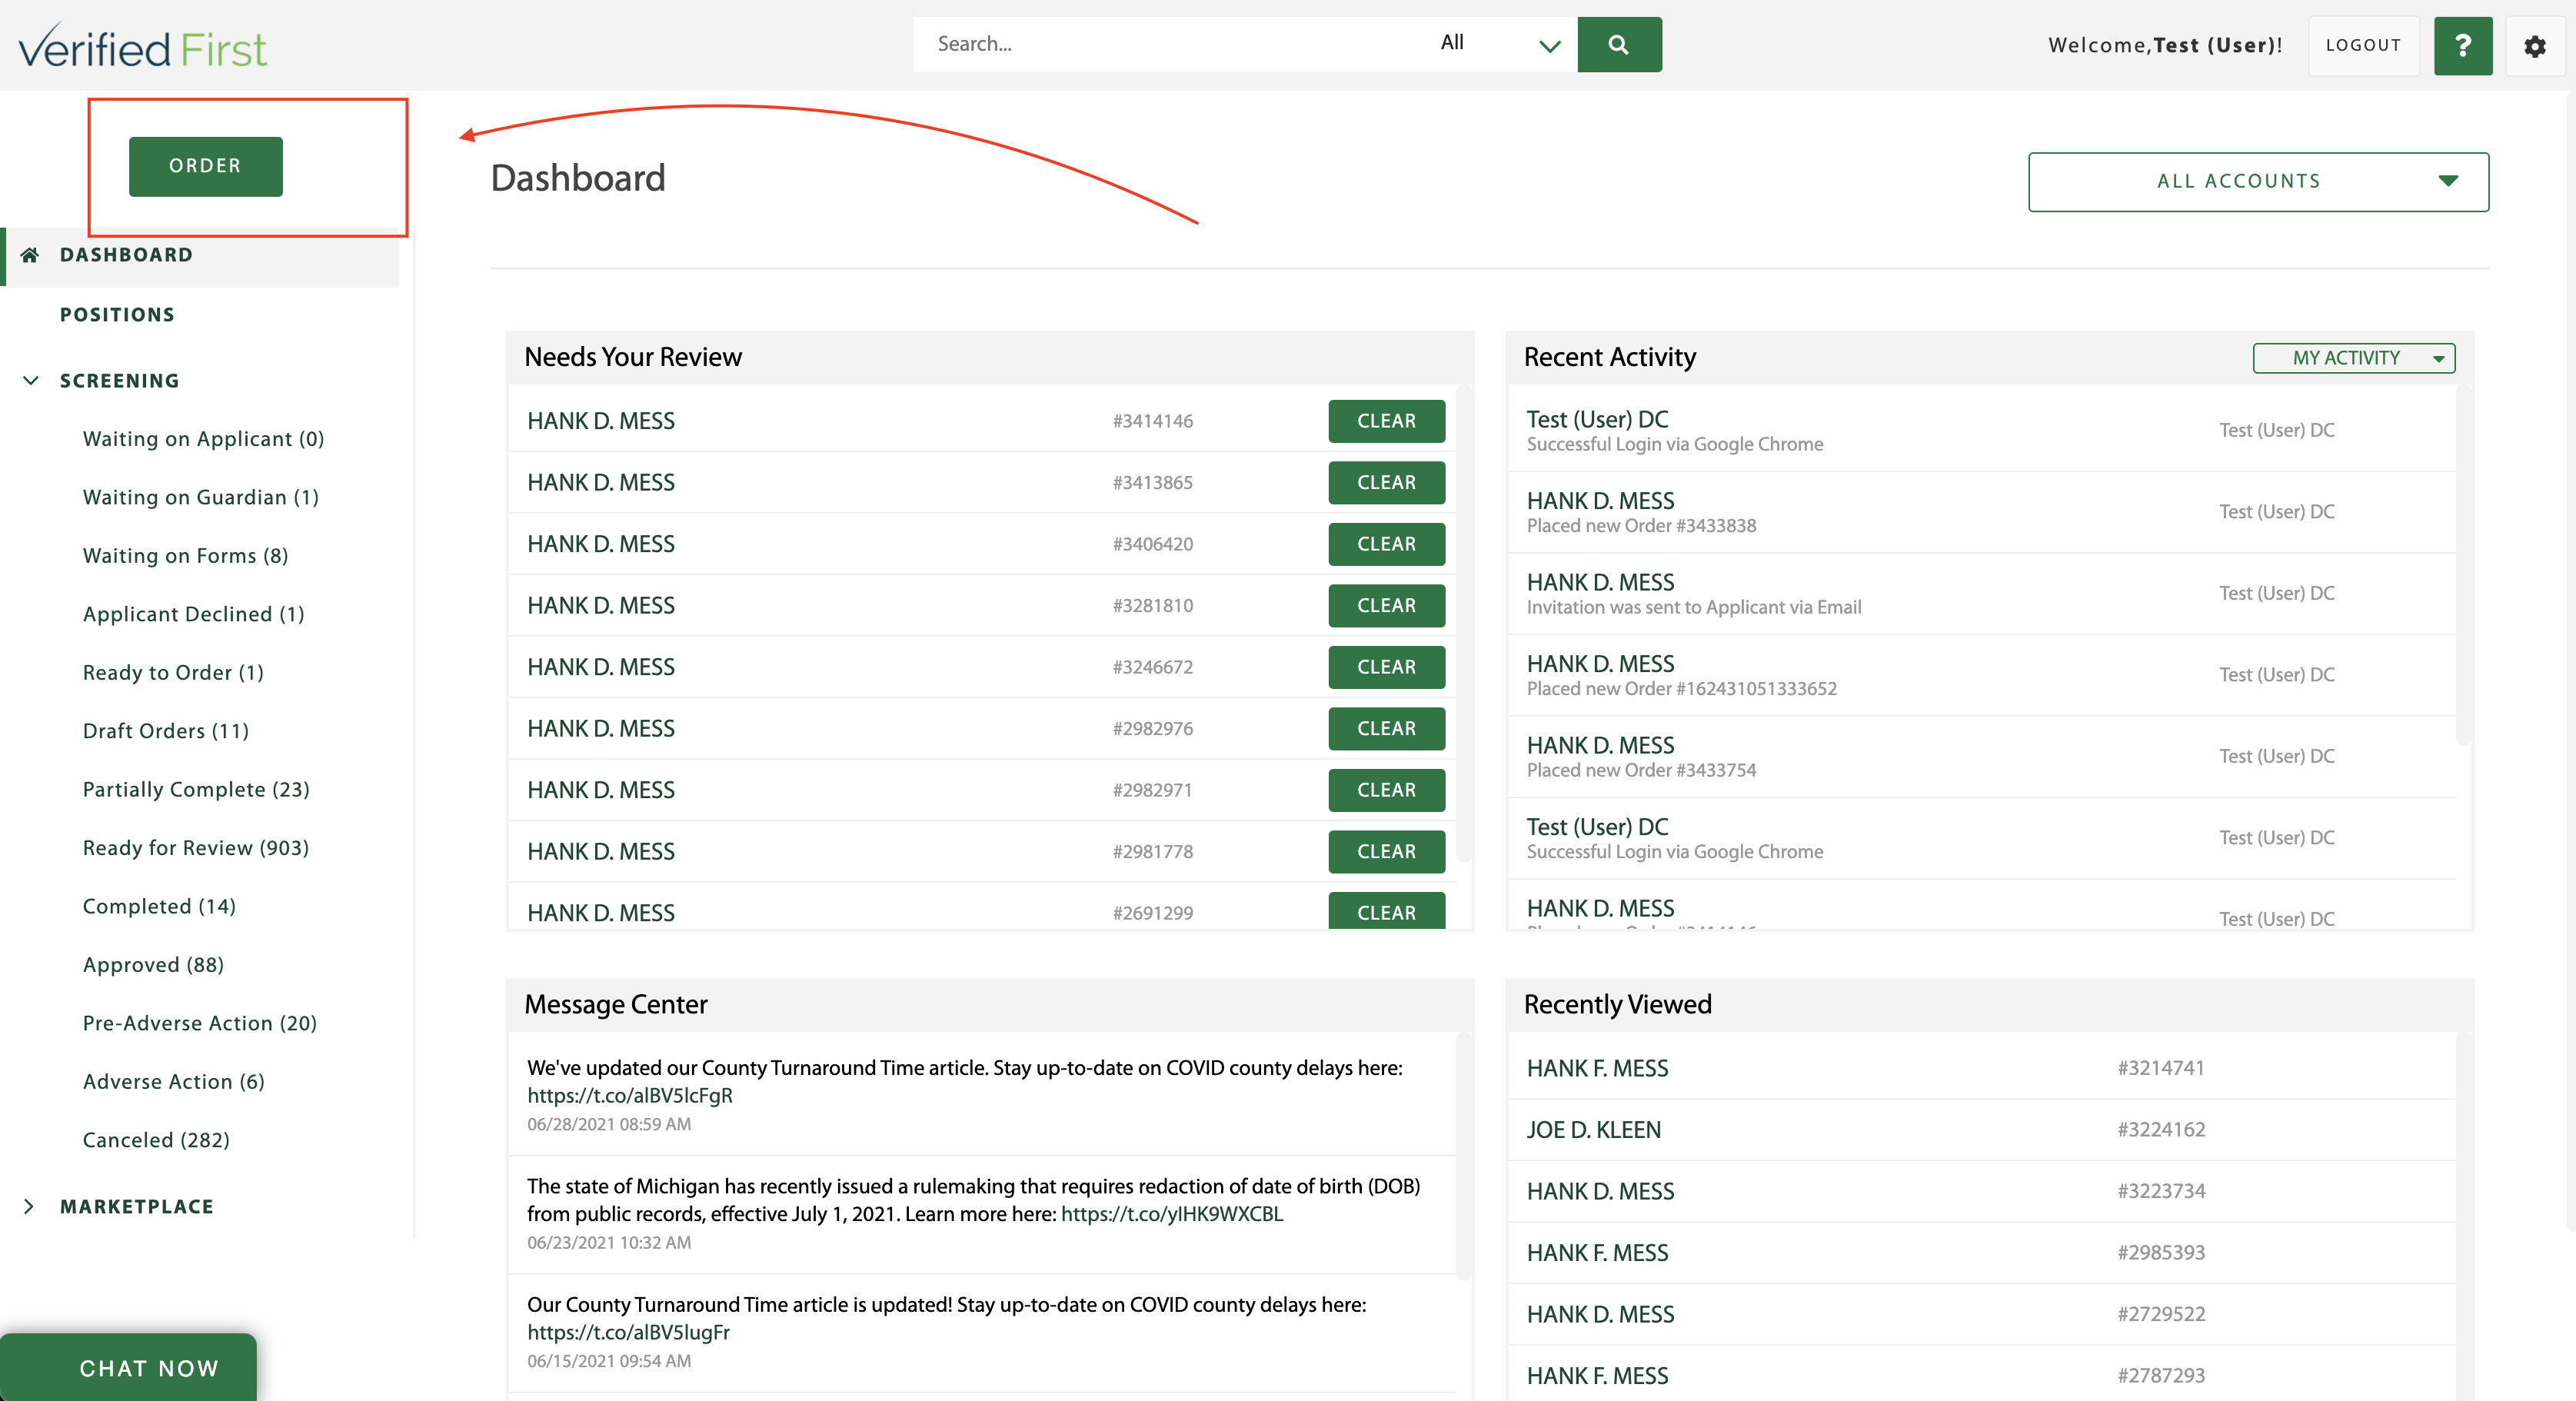Image resolution: width=2576 pixels, height=1401 pixels.
Task: Click the ORDER button
Action: 205,166
